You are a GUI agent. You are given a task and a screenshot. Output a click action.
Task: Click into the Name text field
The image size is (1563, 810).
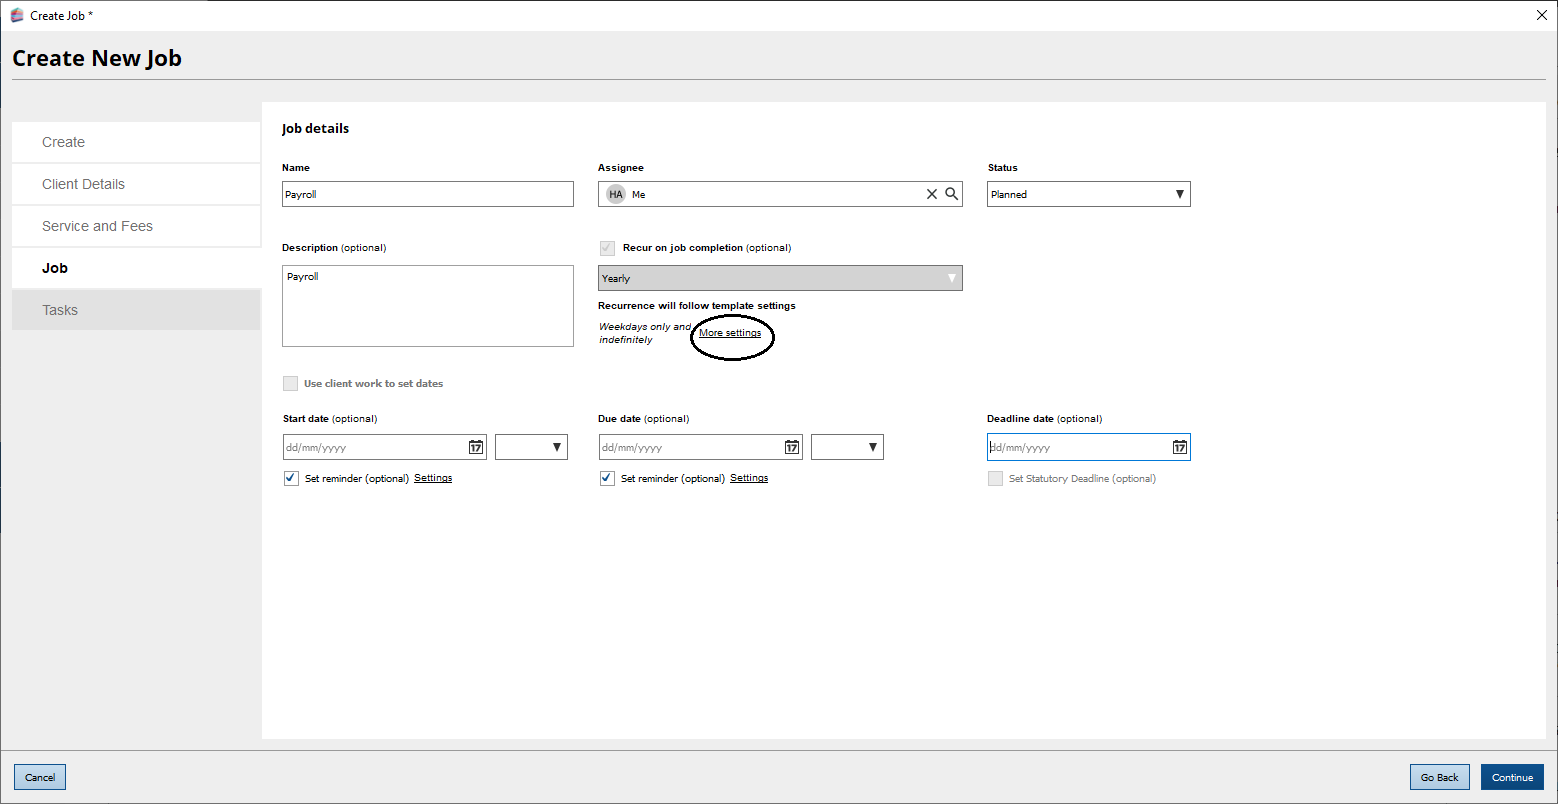point(428,195)
